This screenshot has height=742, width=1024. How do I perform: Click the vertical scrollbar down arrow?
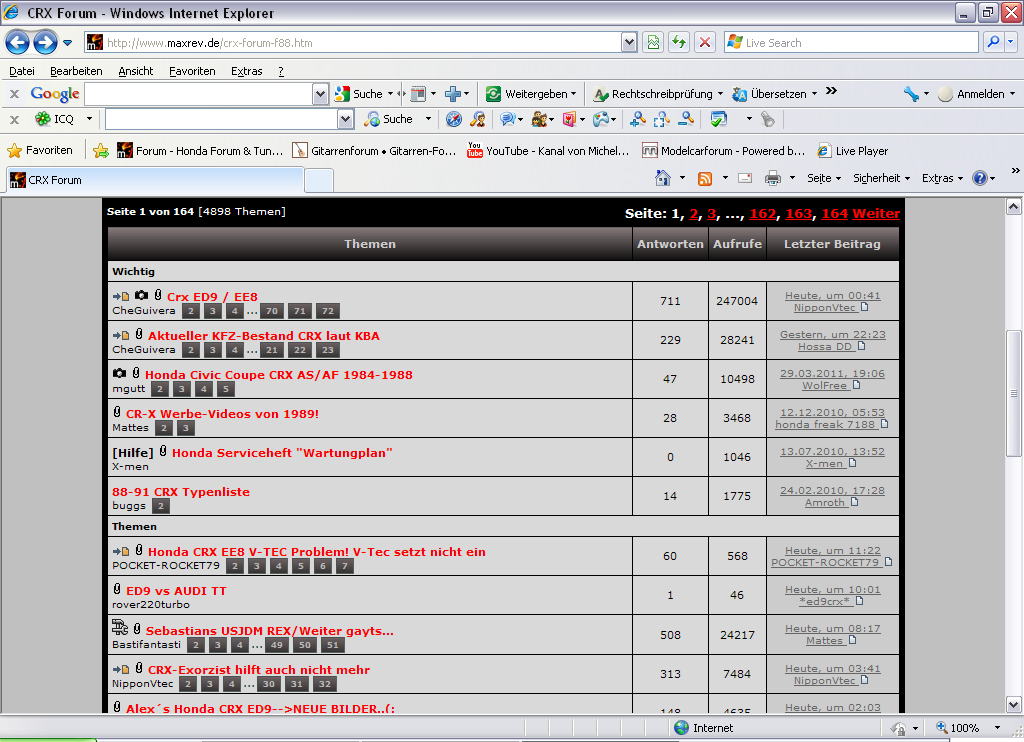(1013, 705)
